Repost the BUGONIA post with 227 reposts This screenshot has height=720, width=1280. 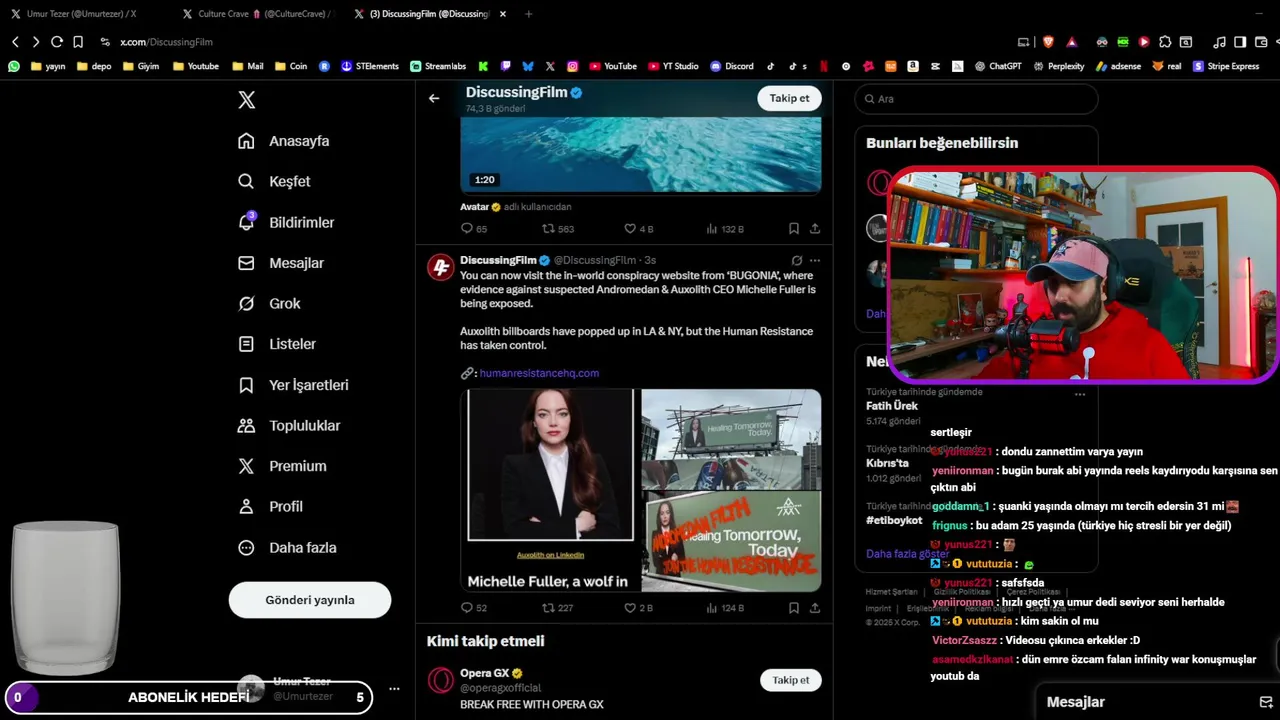coord(557,607)
